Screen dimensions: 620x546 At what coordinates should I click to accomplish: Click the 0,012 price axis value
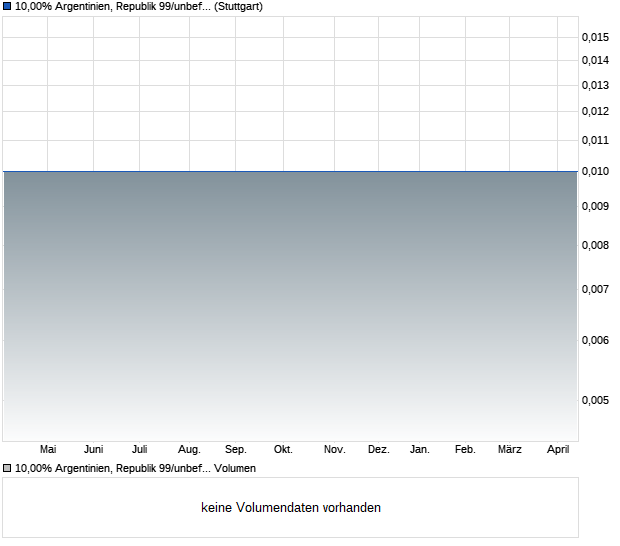(x=595, y=111)
